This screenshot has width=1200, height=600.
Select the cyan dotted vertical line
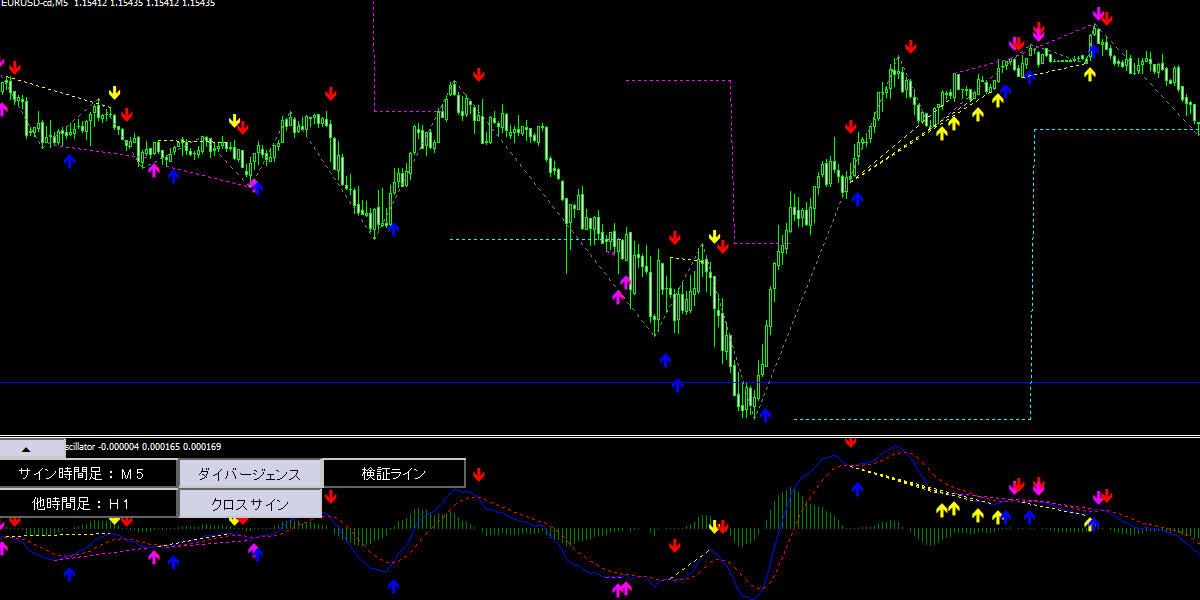(x=1031, y=300)
